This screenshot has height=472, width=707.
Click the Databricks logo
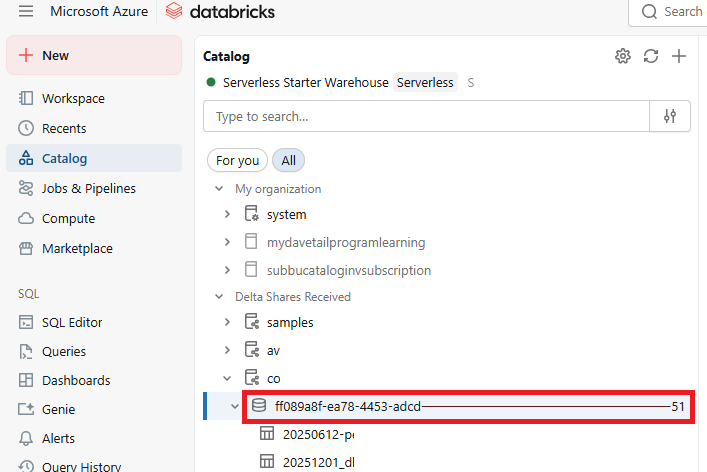(220, 12)
